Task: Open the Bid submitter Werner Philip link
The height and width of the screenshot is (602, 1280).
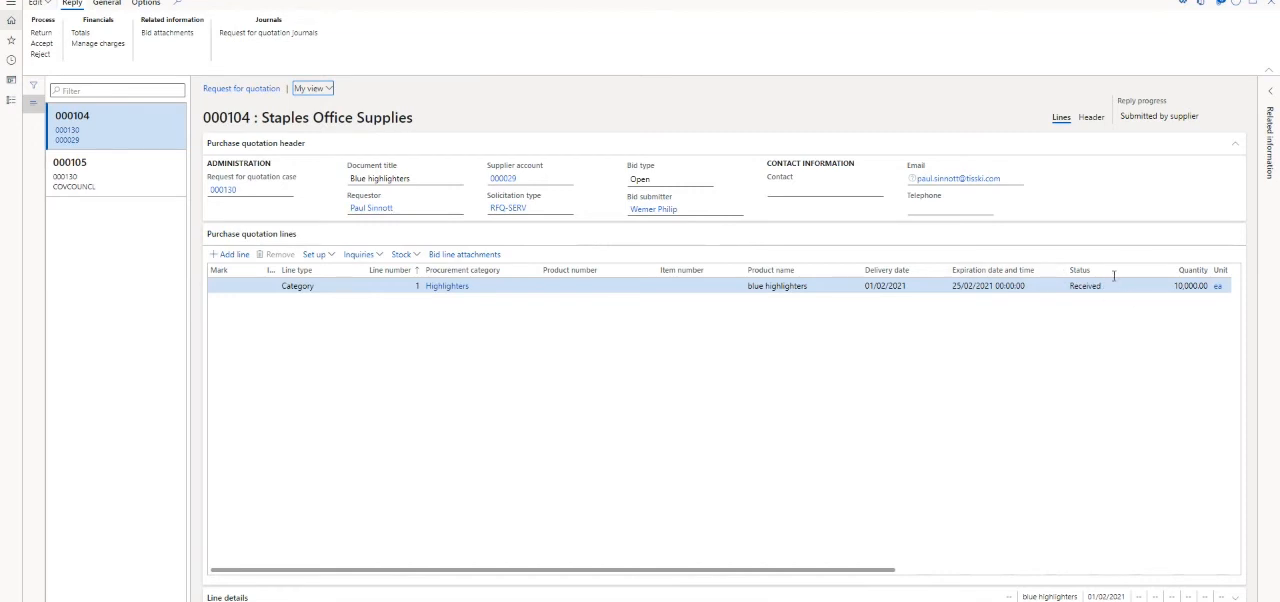Action: point(653,209)
